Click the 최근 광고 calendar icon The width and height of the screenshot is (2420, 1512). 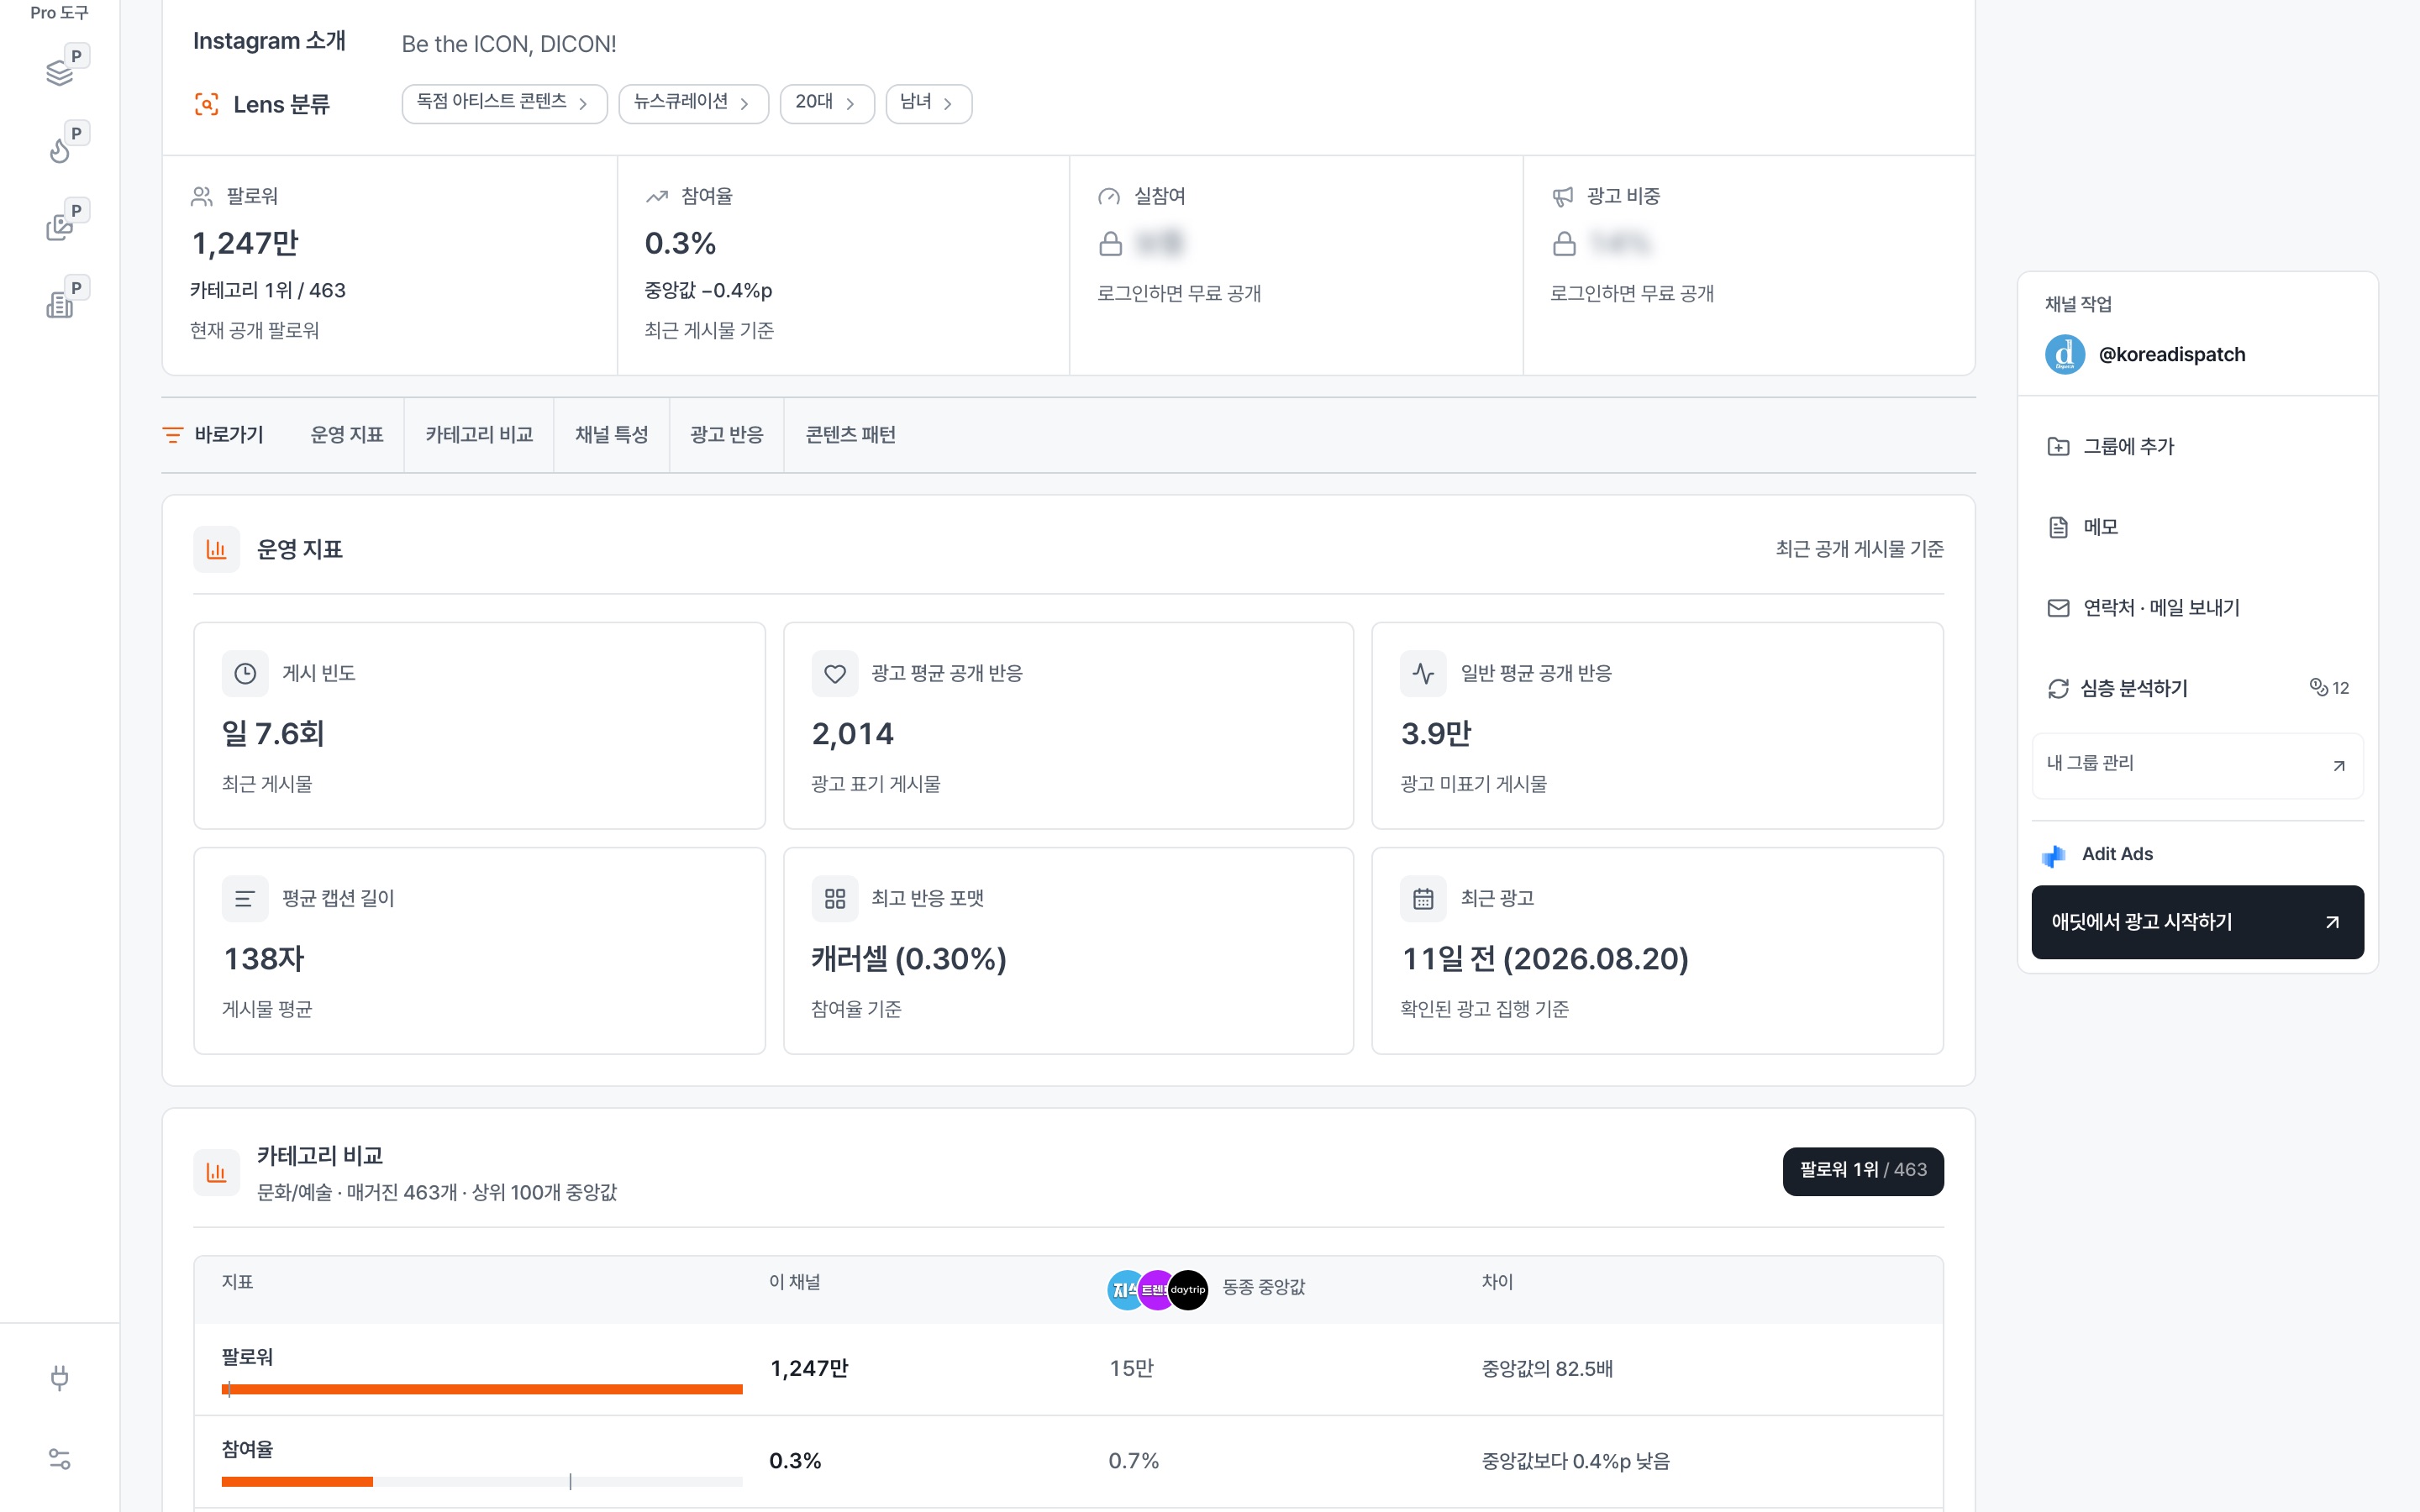[1423, 899]
